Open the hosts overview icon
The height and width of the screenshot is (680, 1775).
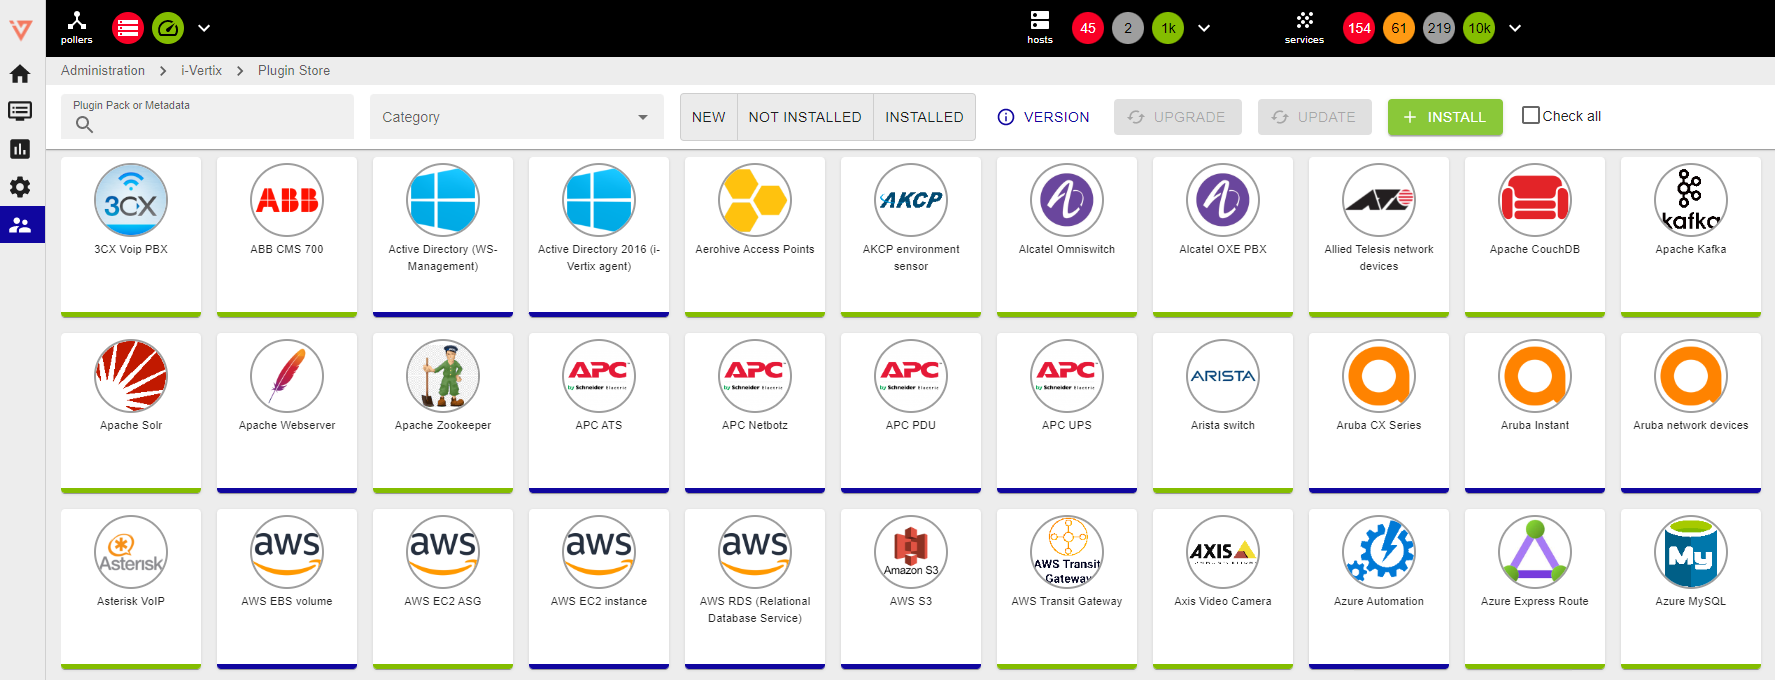[1040, 27]
